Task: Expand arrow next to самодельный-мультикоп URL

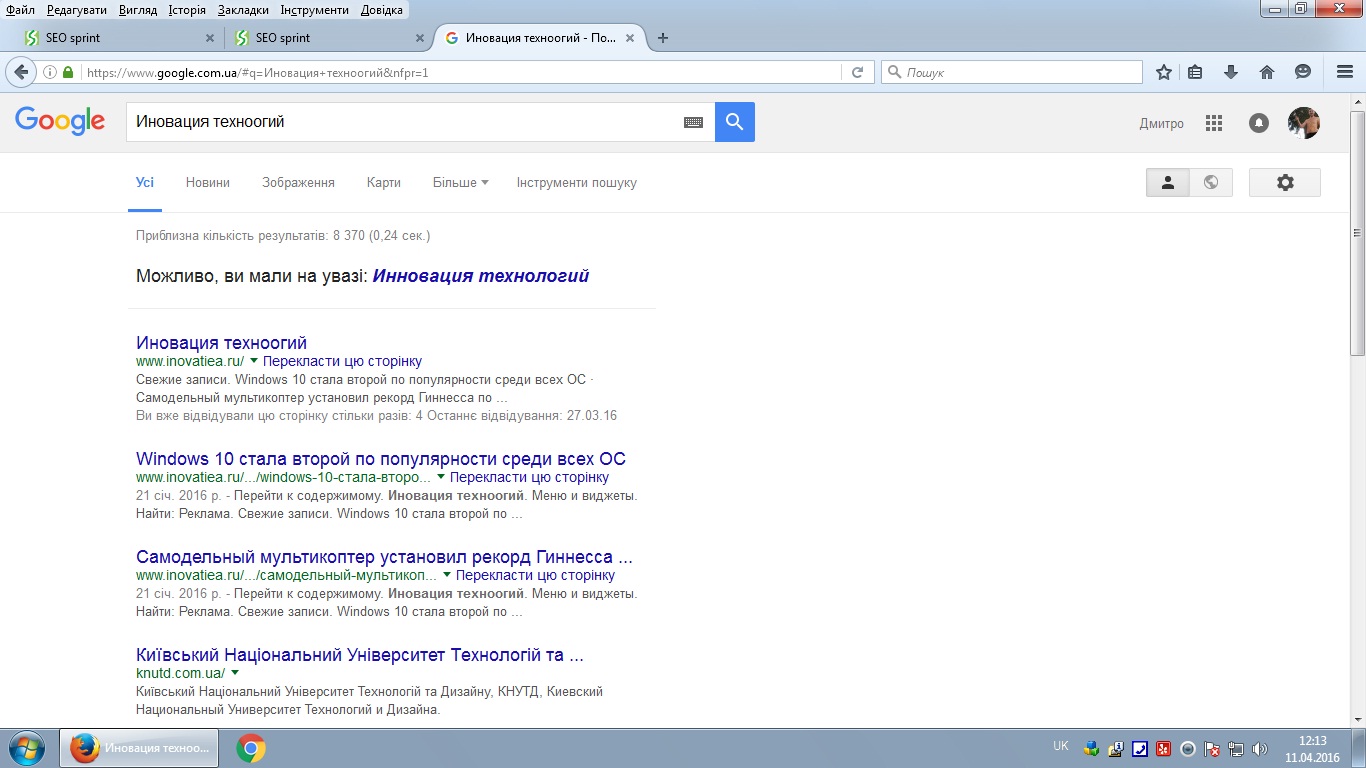Action: [447, 575]
